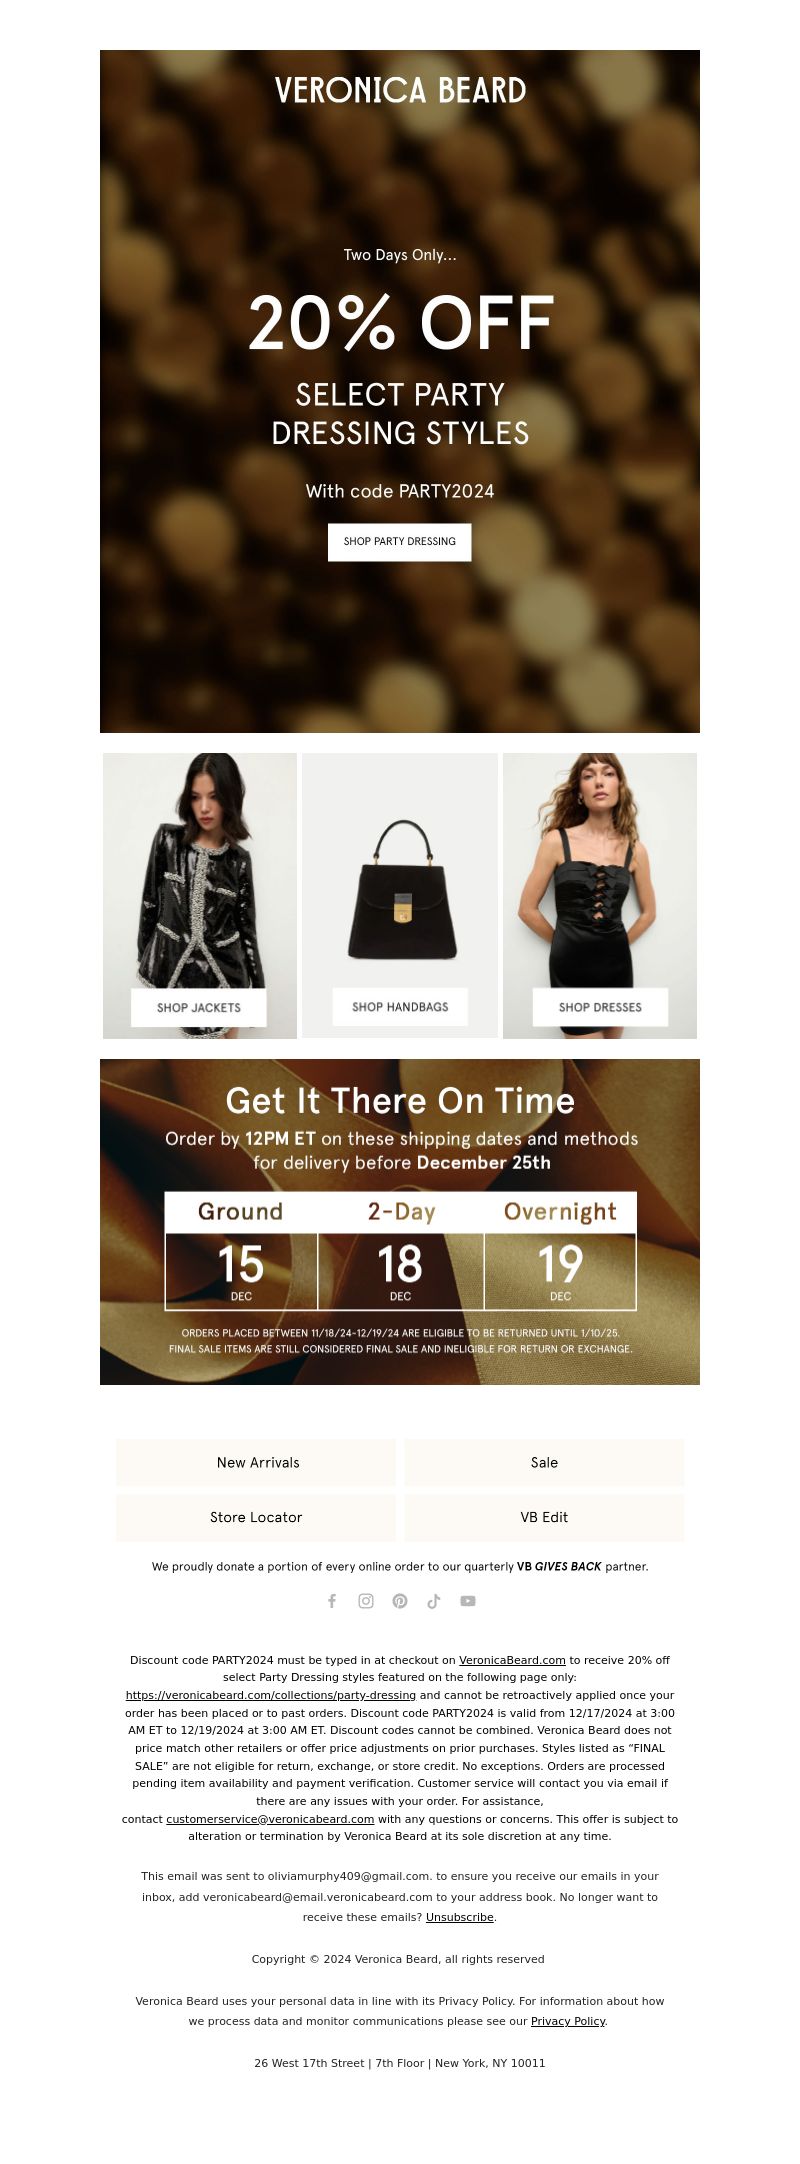Viewport: 800px width, 2164px height.
Task: Open the Store Locator menu link
Action: pos(256,1517)
